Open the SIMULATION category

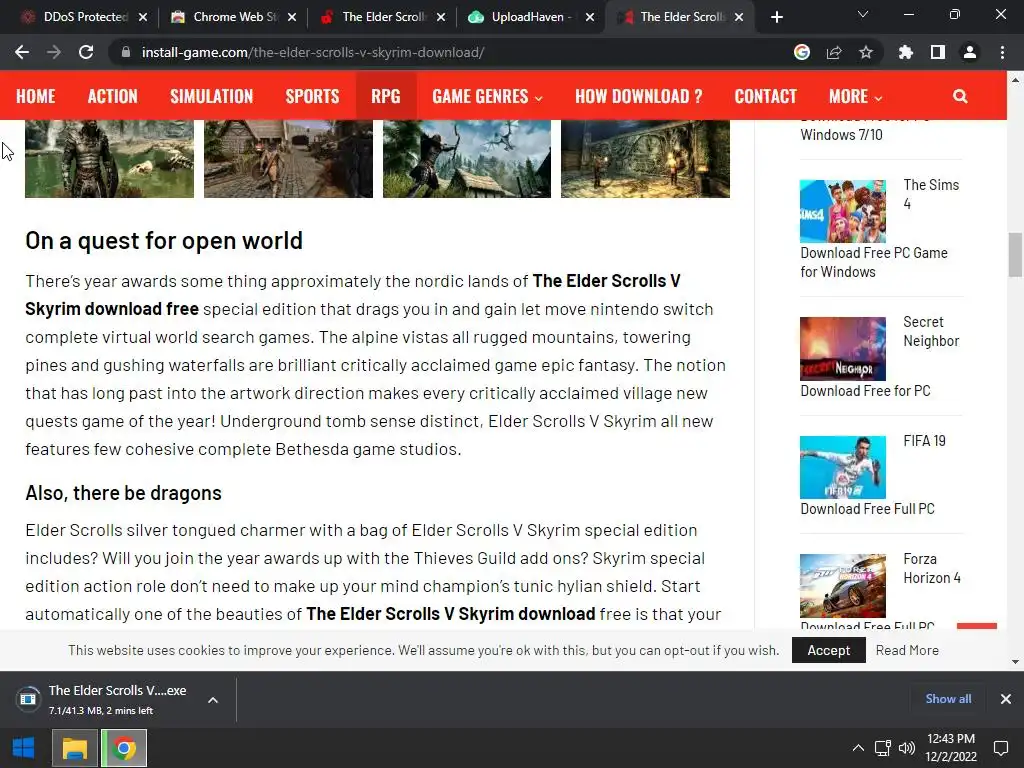212,97
